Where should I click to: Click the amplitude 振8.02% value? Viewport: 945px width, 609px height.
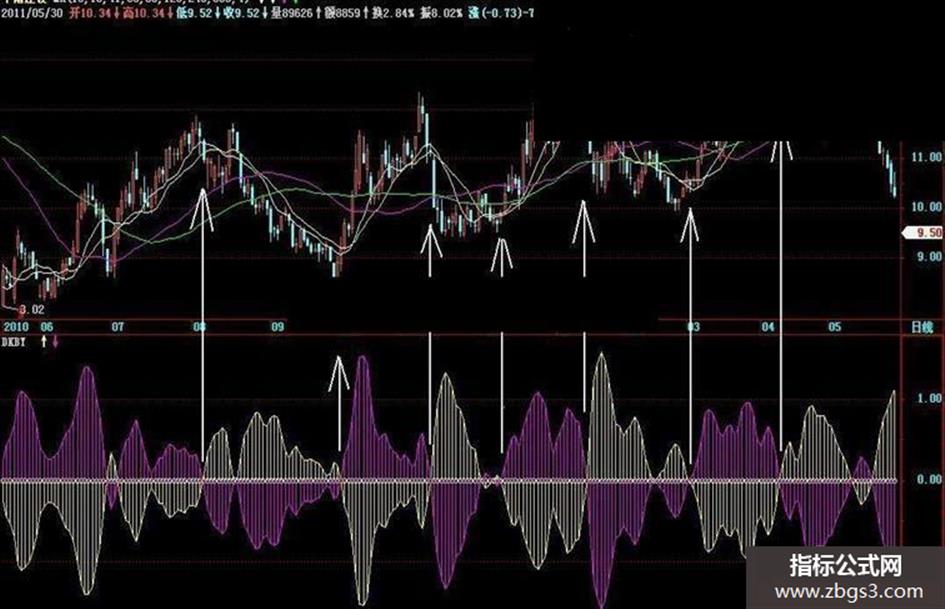pyautogui.click(x=442, y=13)
